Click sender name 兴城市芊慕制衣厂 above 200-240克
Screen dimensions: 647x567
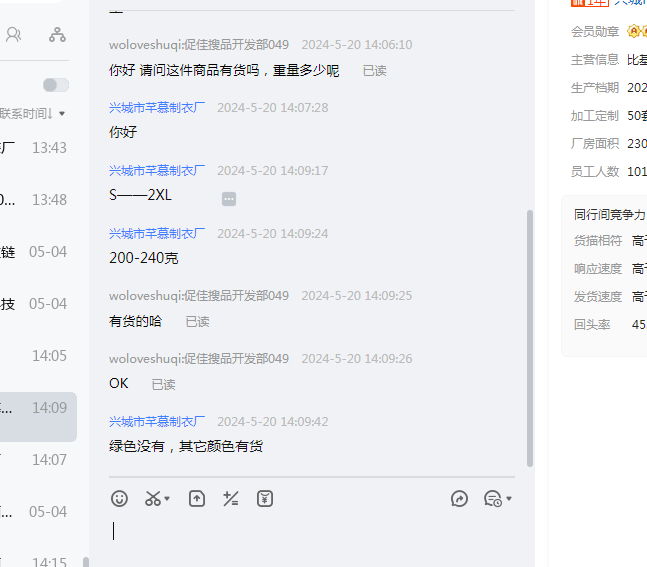tap(157, 233)
